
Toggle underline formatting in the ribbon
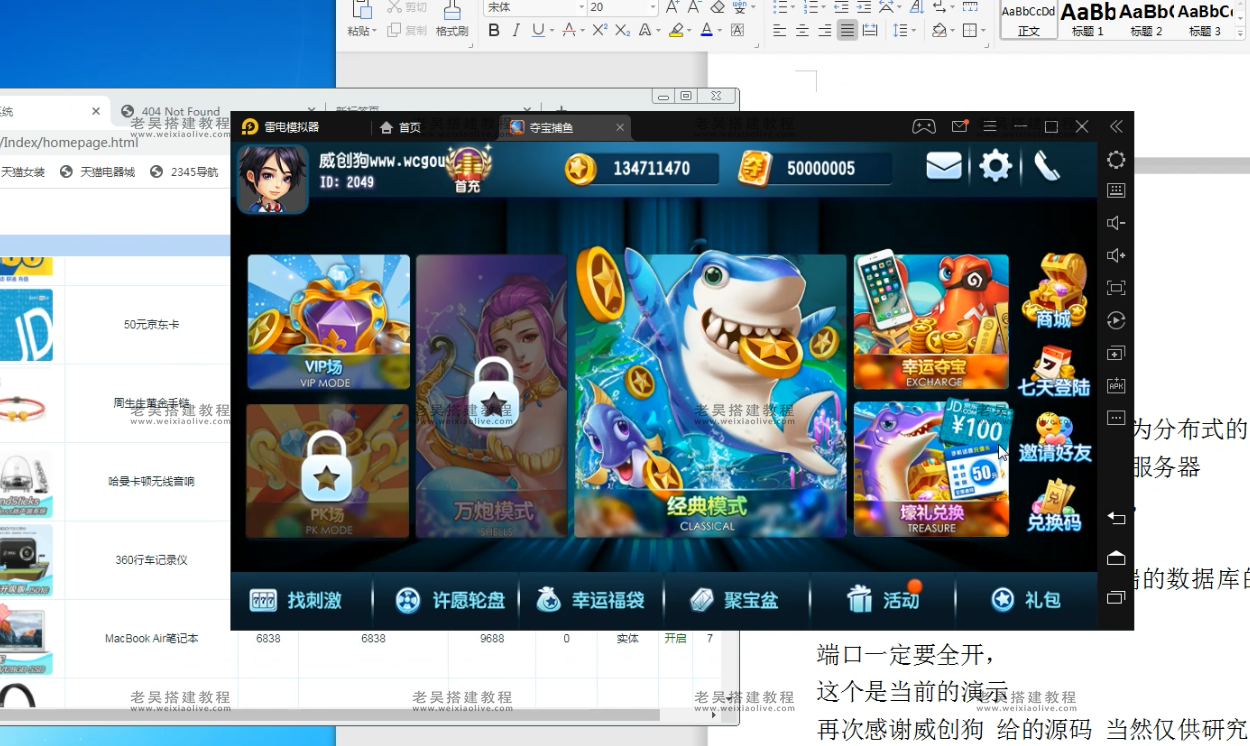coord(538,31)
